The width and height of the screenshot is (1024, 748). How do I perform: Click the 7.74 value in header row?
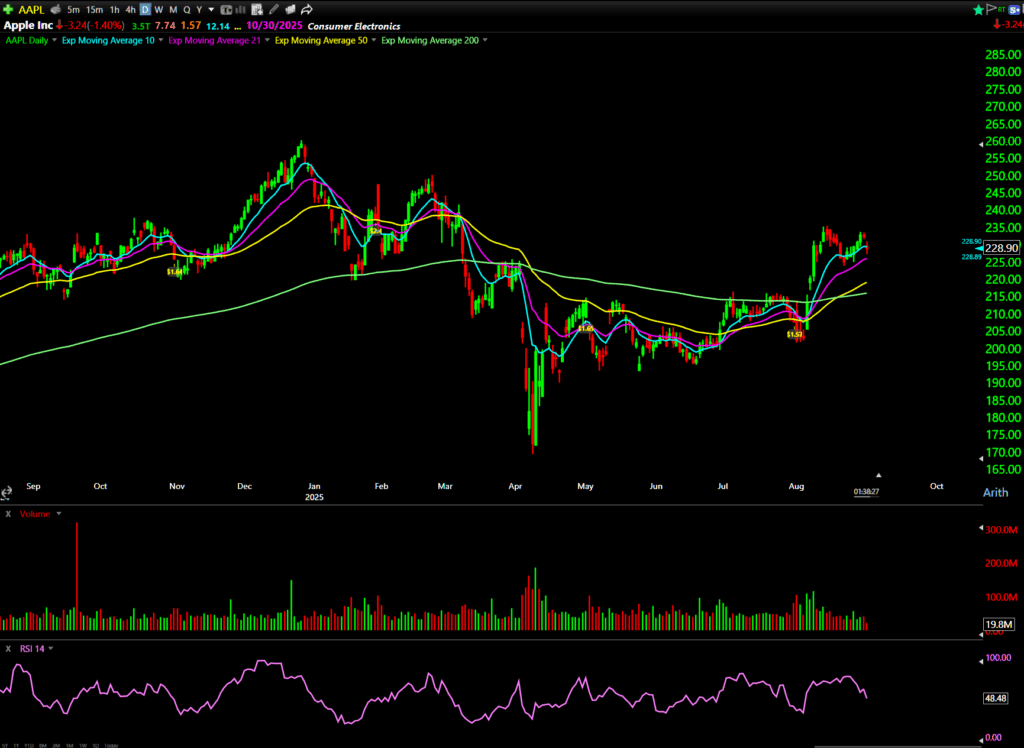click(x=165, y=26)
